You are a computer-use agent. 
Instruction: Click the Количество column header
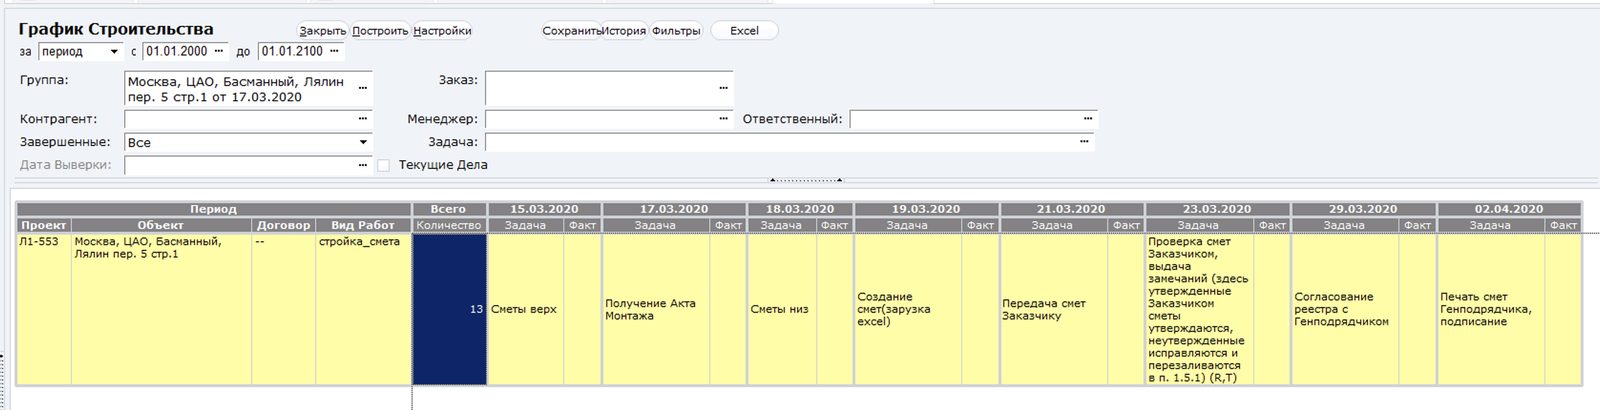(449, 225)
